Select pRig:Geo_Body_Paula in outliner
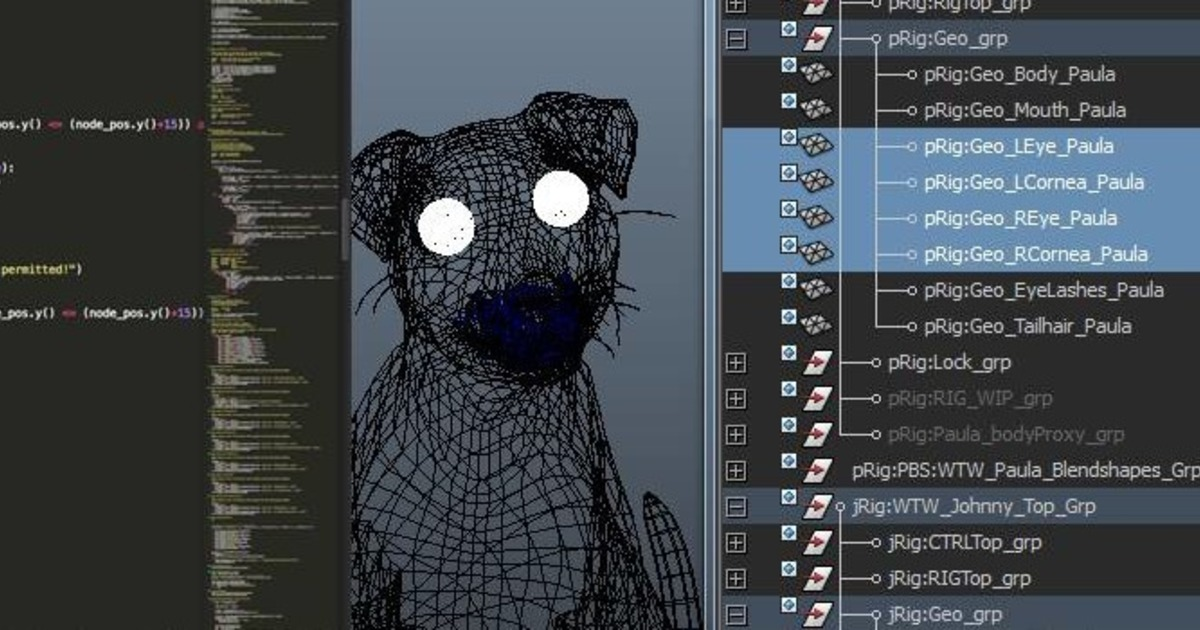The image size is (1200, 630). tap(1019, 74)
